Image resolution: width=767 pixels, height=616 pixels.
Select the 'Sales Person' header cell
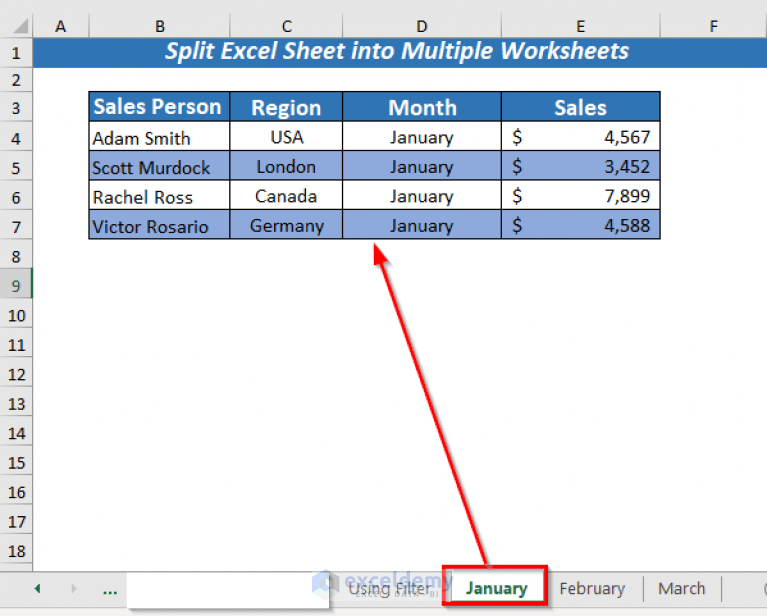pos(159,107)
